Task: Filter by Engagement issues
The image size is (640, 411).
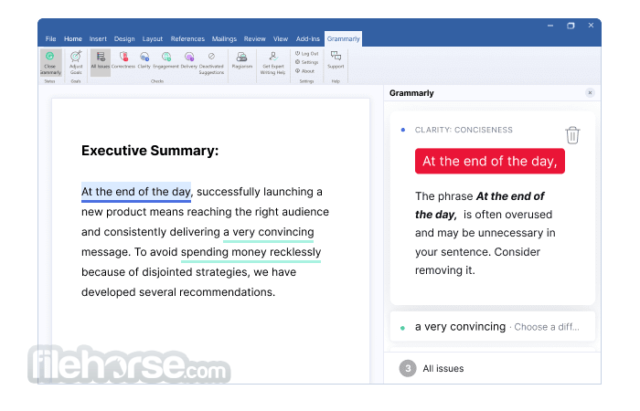Action: click(x=166, y=60)
